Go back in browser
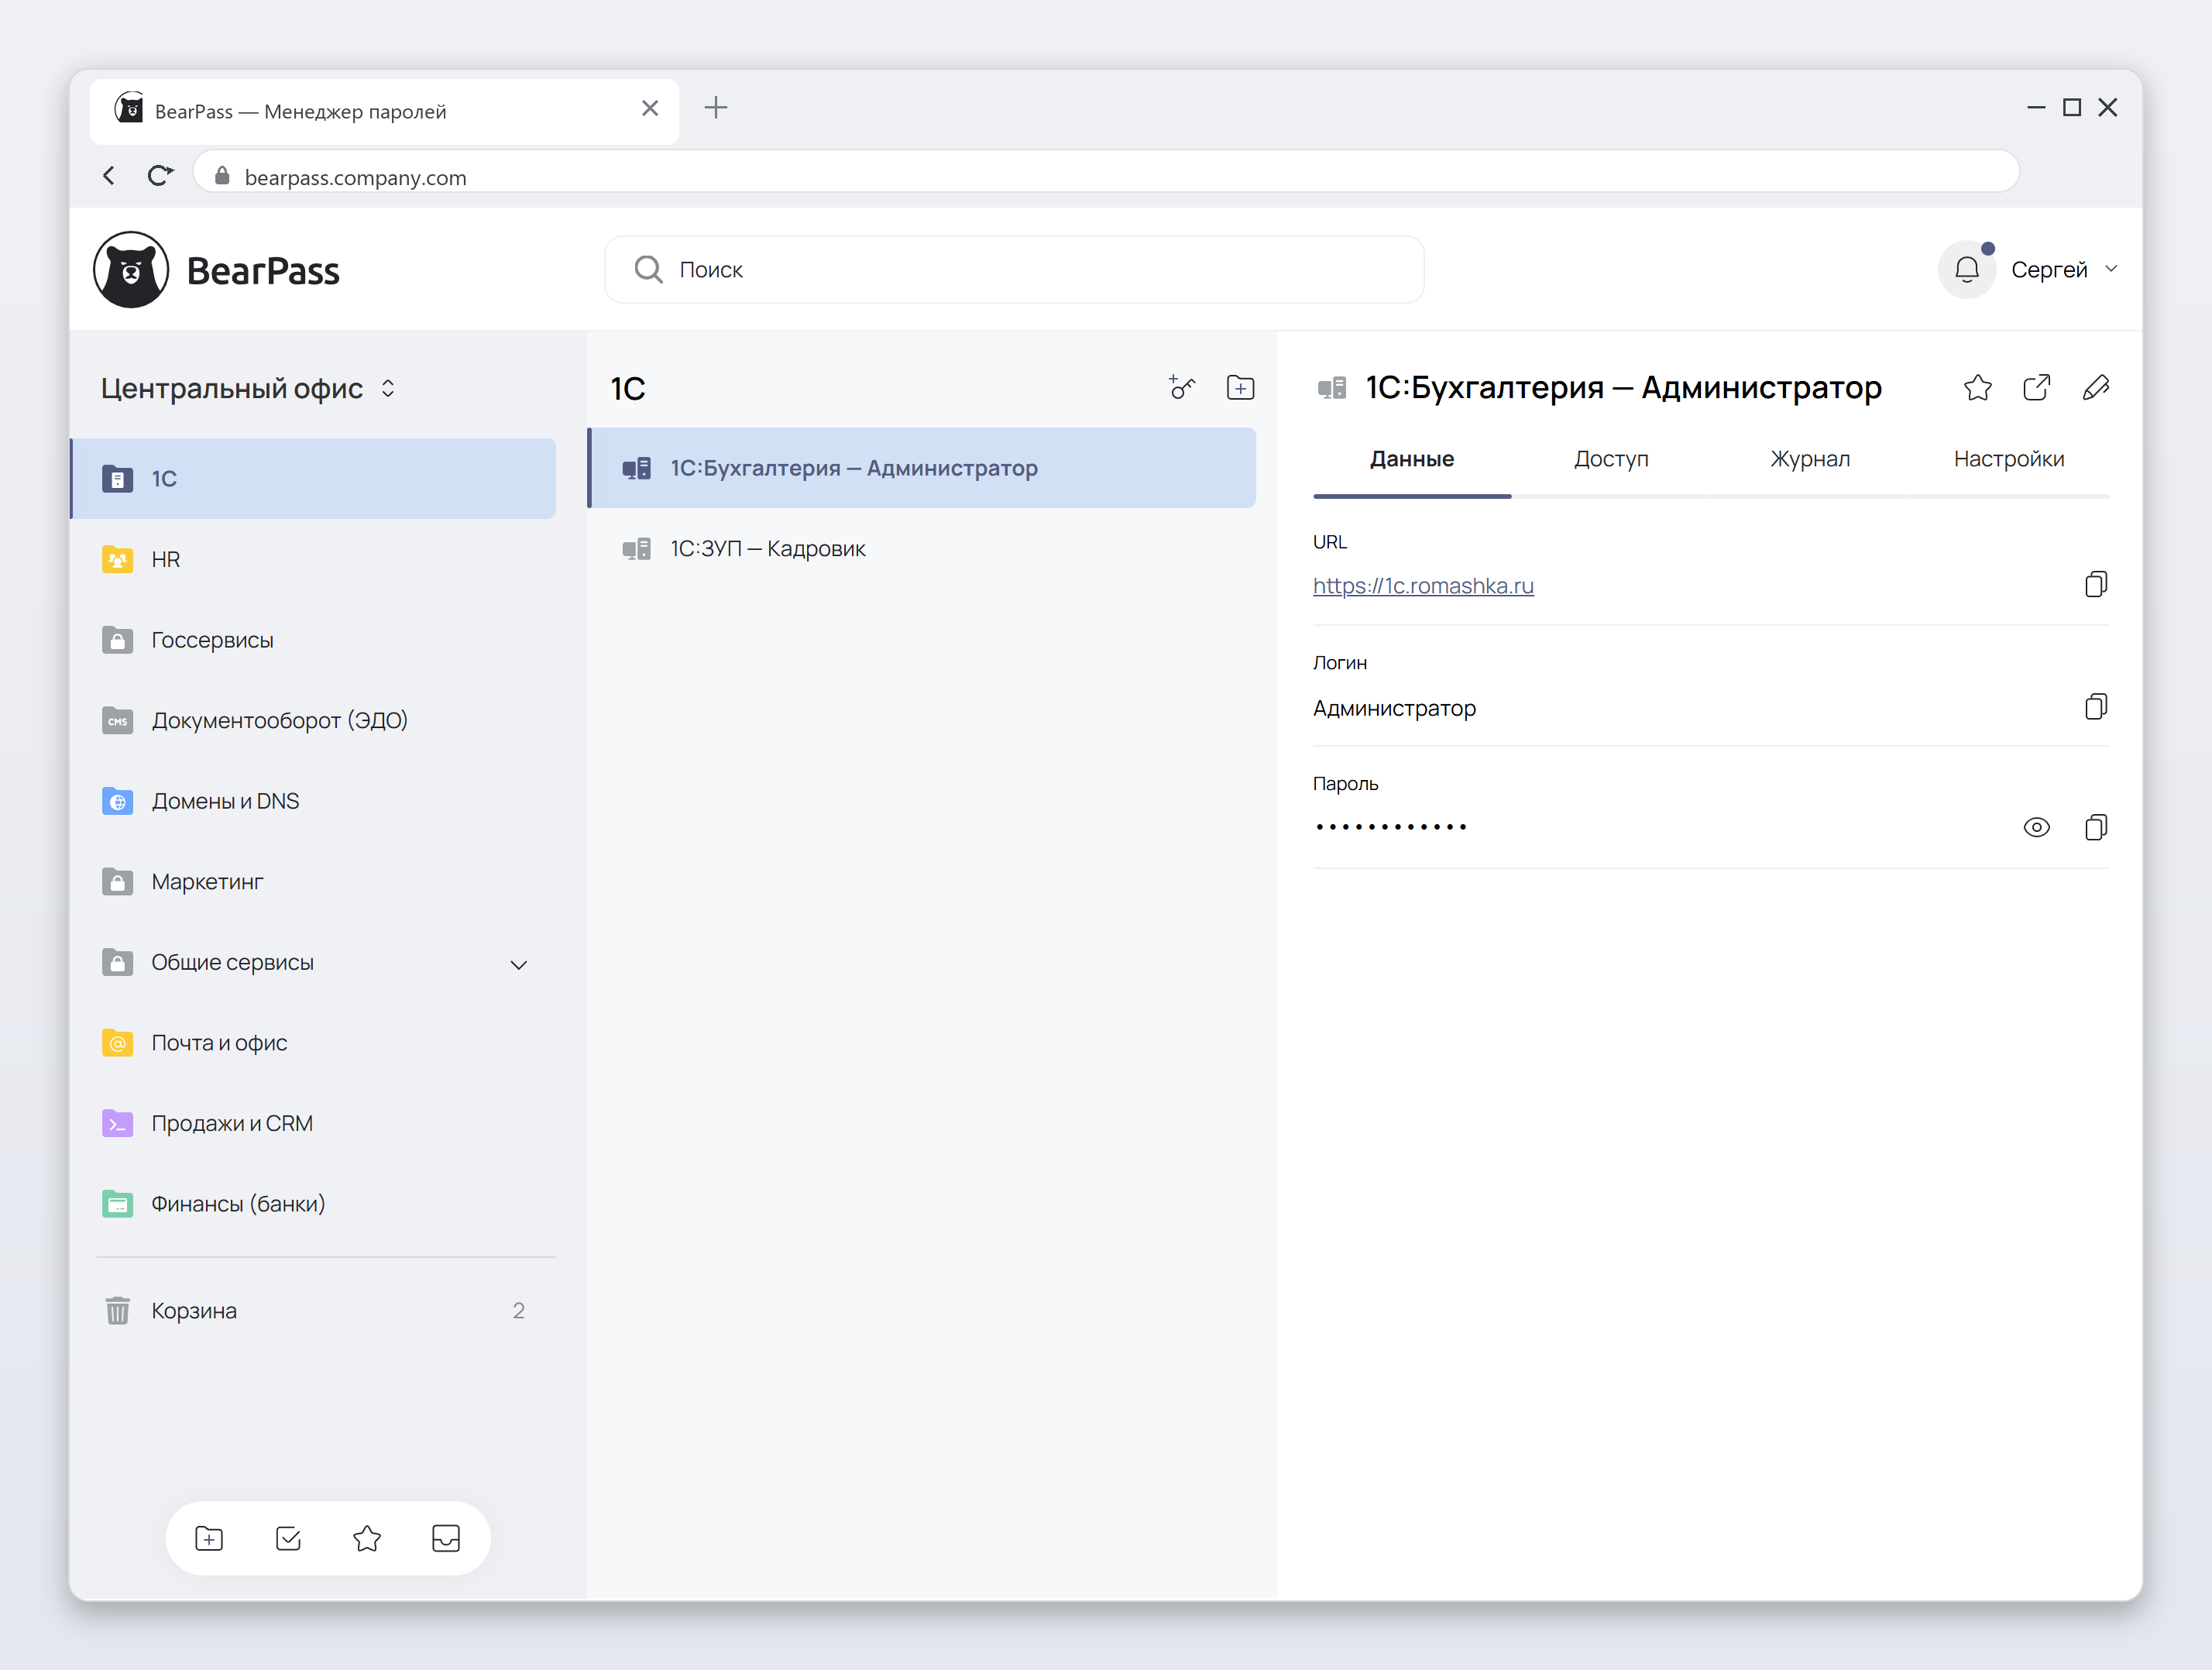 (x=109, y=176)
